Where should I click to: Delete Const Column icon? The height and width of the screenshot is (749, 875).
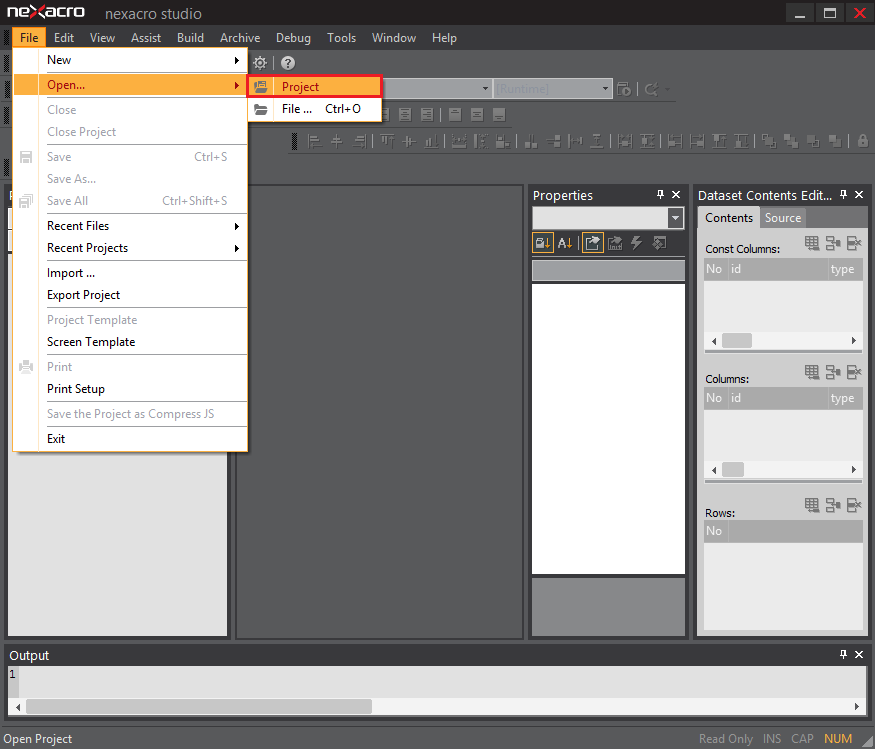coord(854,243)
